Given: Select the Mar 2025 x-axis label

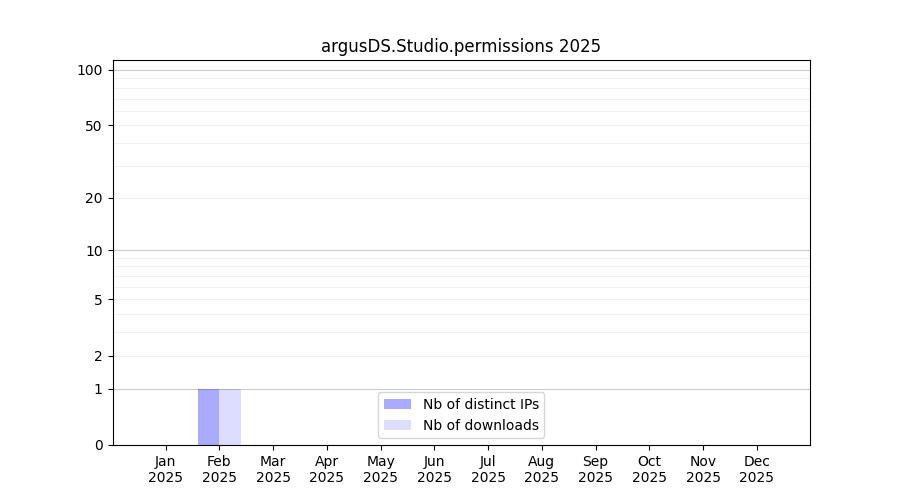Looking at the screenshot, I should pos(273,469).
